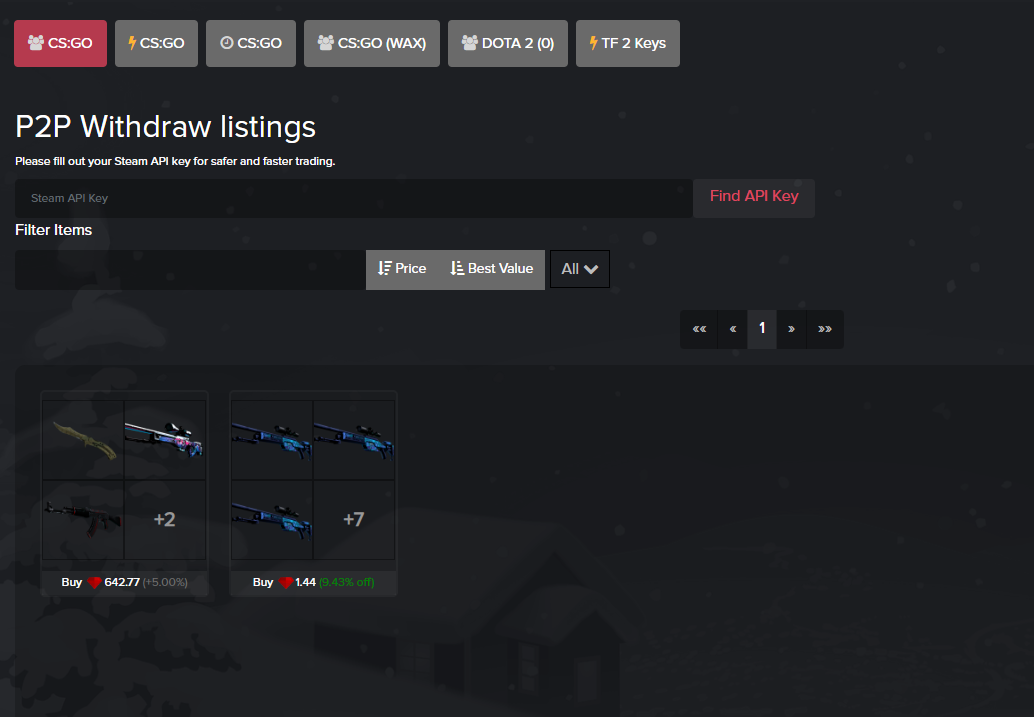This screenshot has height=717, width=1034.
Task: Open the knife item thumbnail
Action: [83, 440]
